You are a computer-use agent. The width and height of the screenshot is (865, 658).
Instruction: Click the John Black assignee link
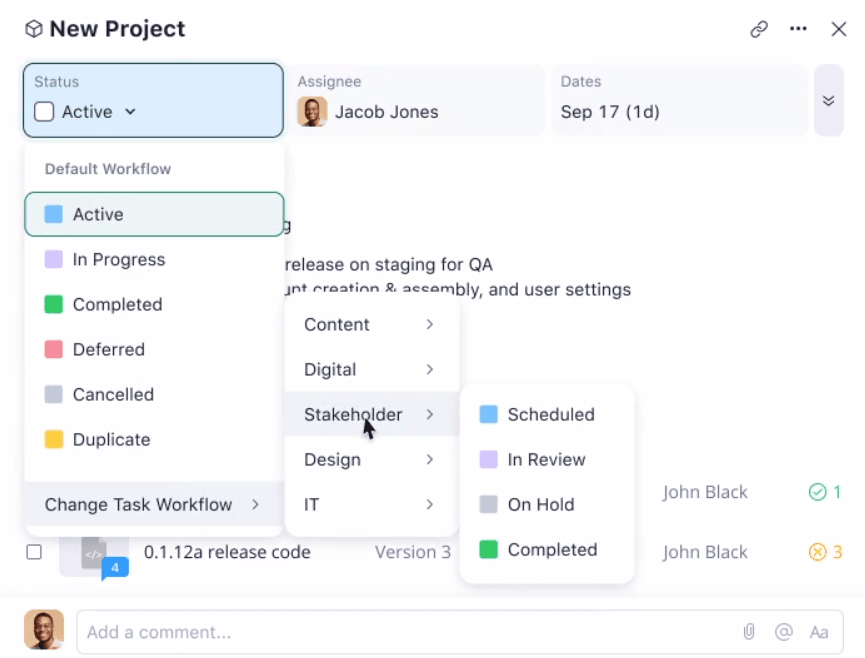pos(705,492)
